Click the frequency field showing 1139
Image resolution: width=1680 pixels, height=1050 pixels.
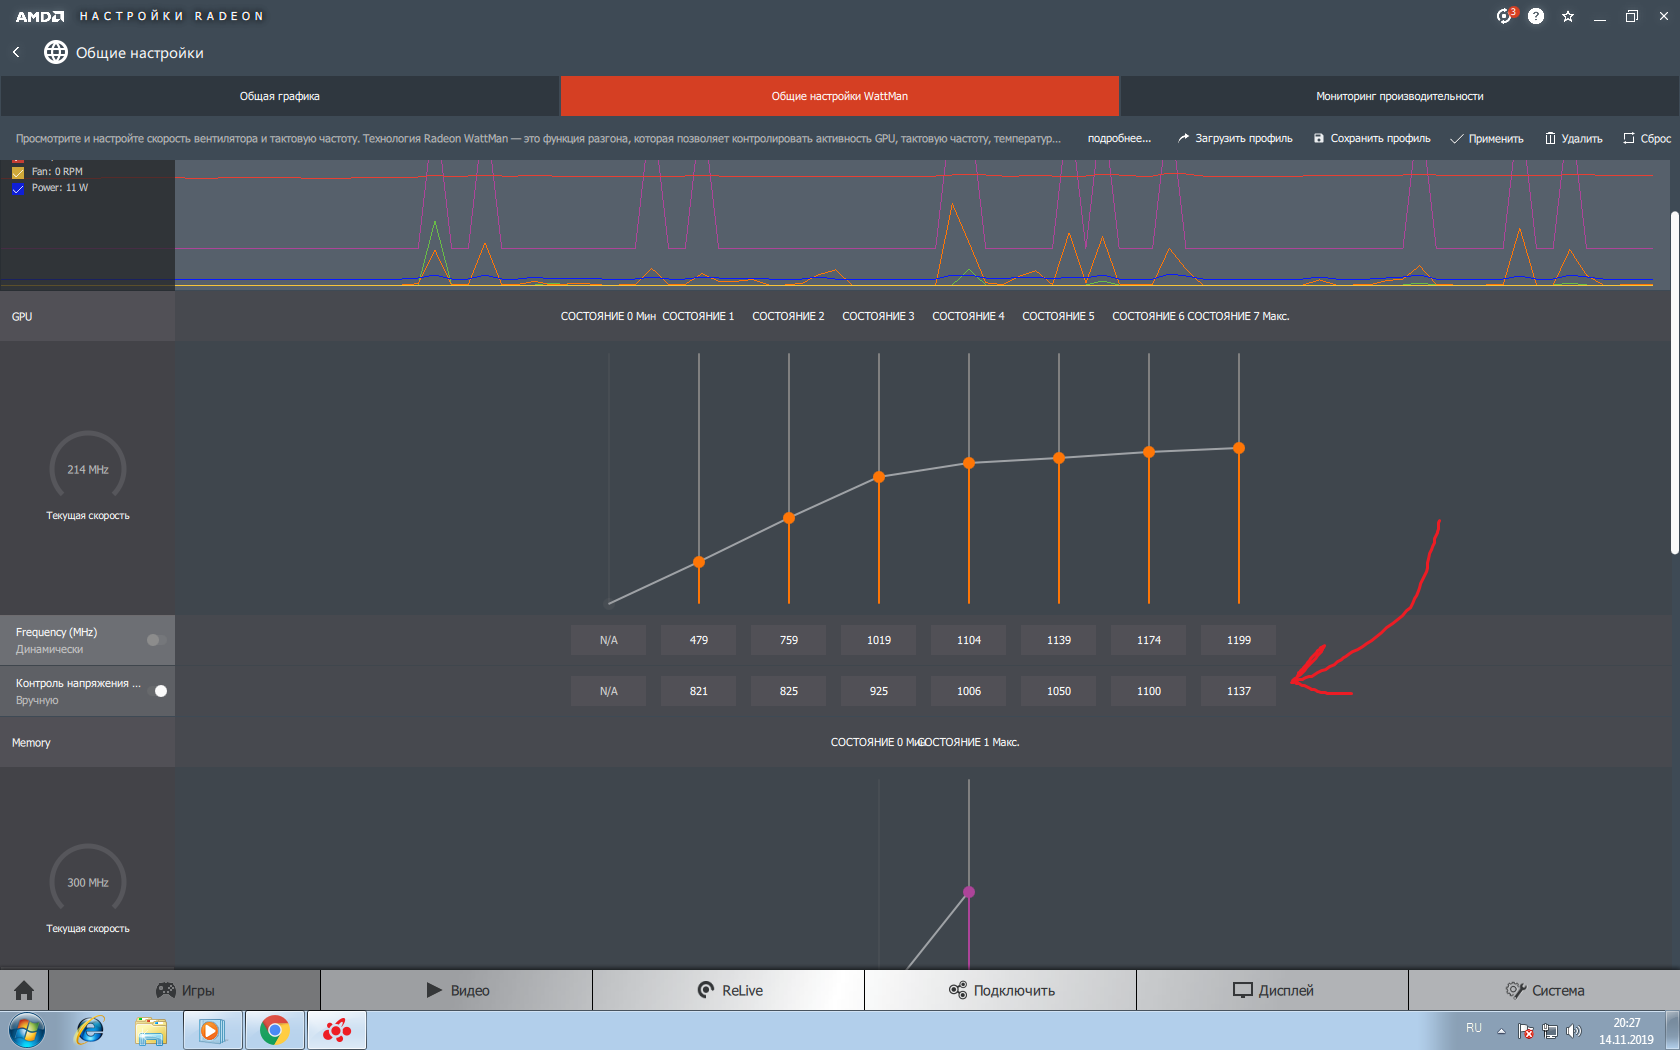(1059, 640)
